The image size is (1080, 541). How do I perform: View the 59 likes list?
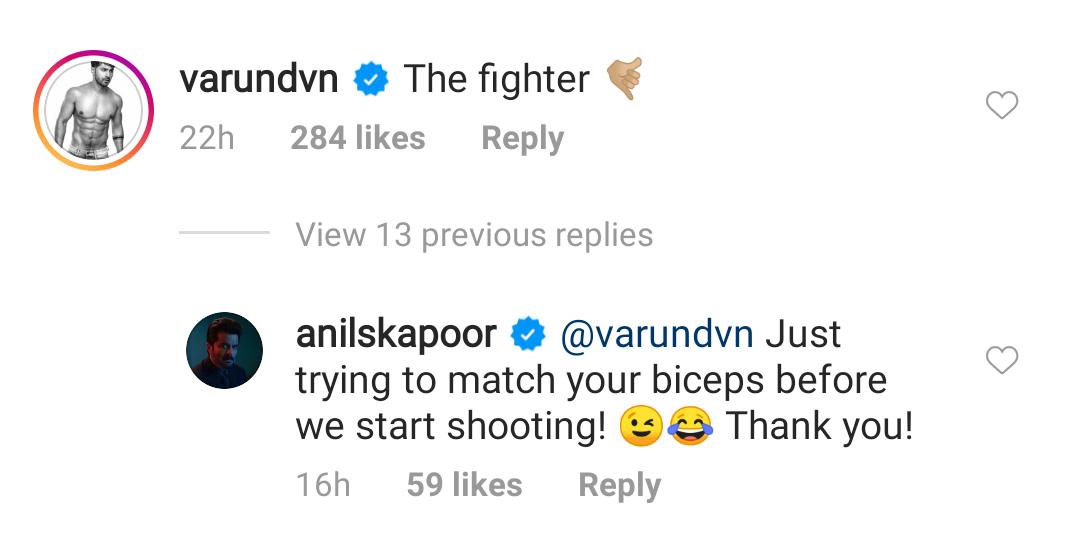(464, 484)
